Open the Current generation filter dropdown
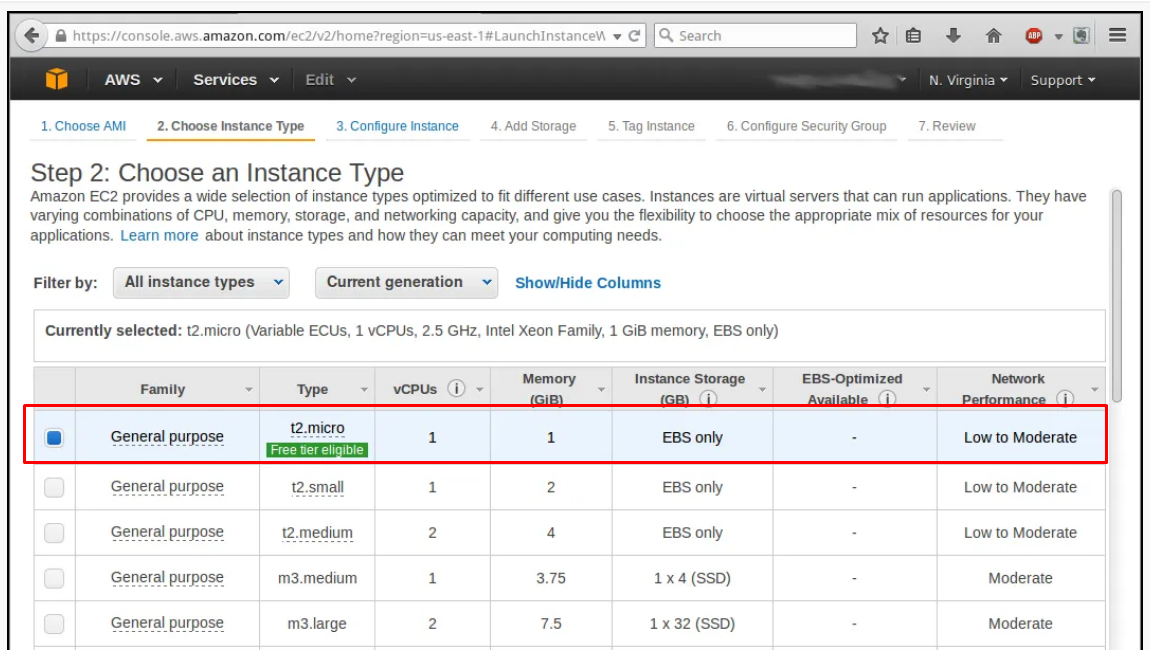This screenshot has height=650, width=1150. (406, 282)
